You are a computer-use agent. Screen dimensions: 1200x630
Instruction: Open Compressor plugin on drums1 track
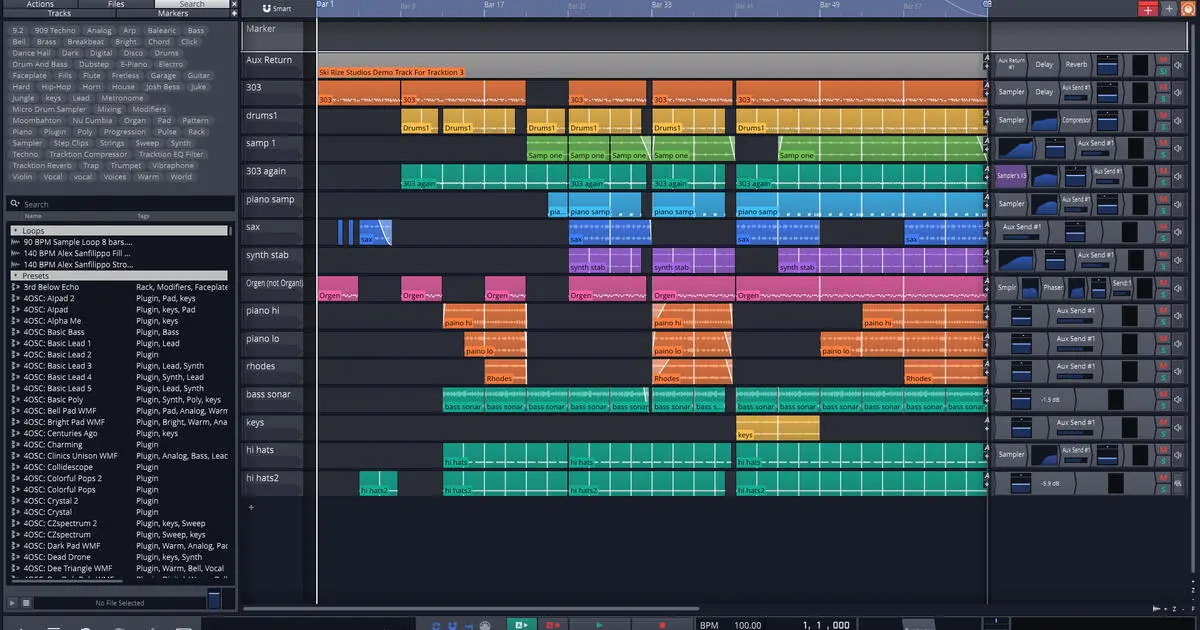point(1076,120)
